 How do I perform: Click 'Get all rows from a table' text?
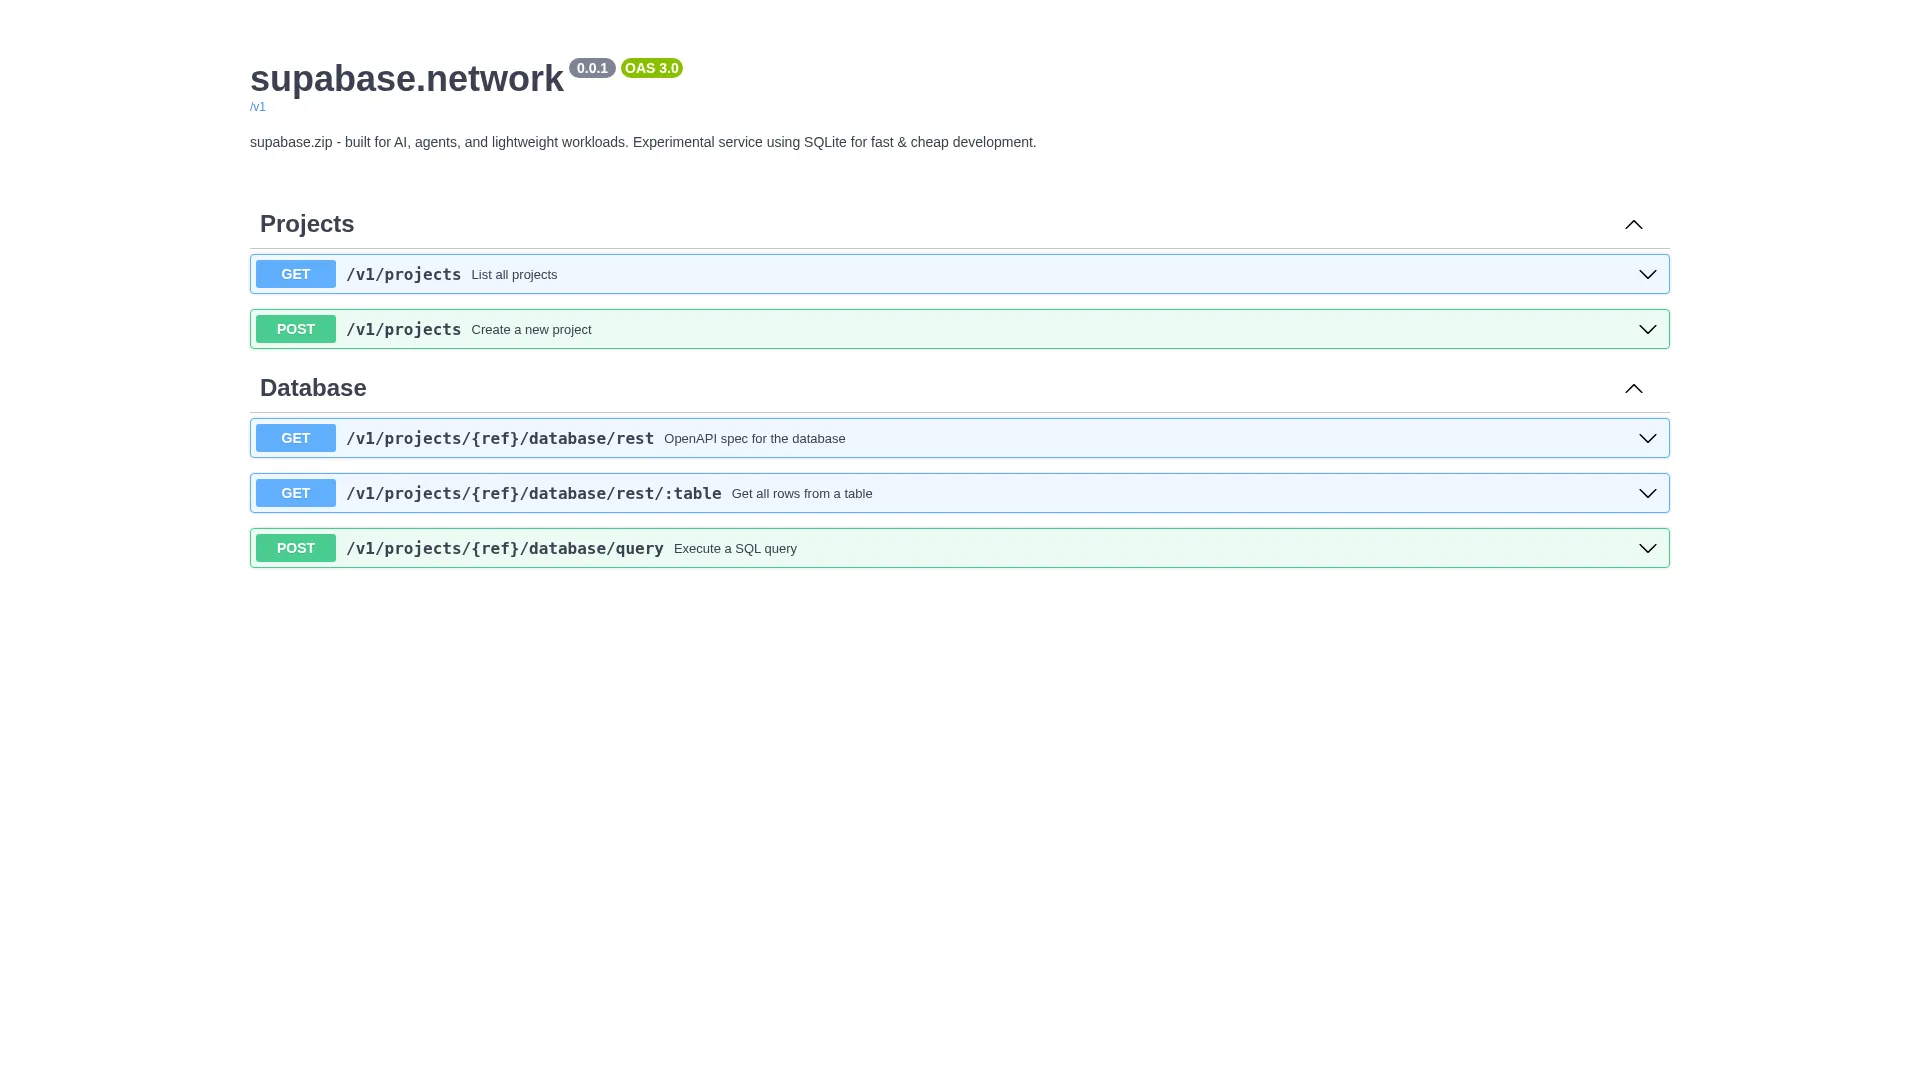tap(802, 493)
